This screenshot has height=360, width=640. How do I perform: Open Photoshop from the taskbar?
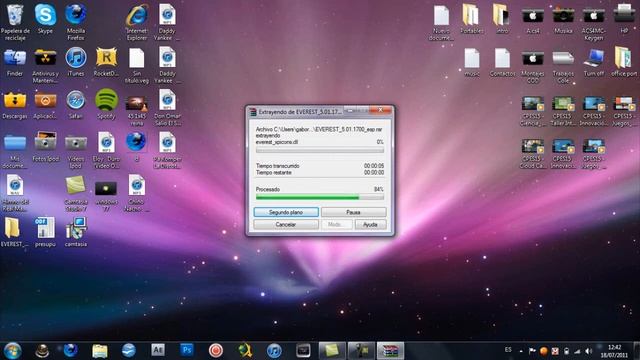[x=187, y=350]
